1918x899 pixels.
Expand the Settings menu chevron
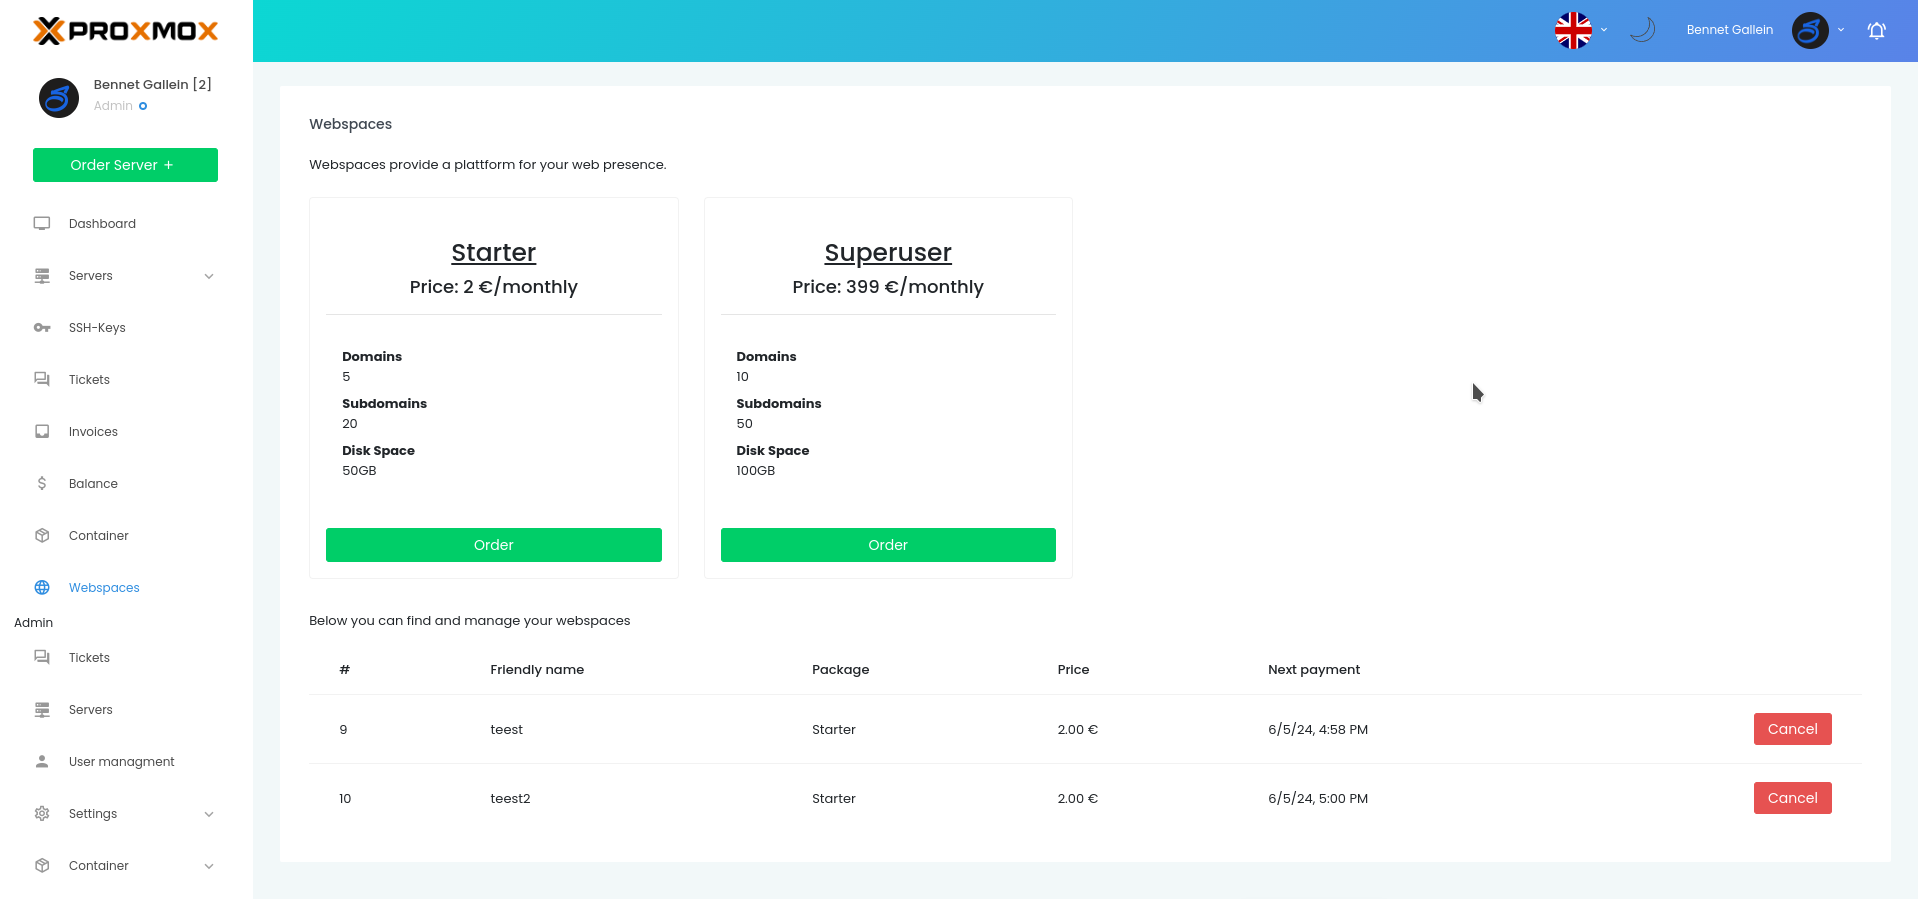pyautogui.click(x=209, y=815)
